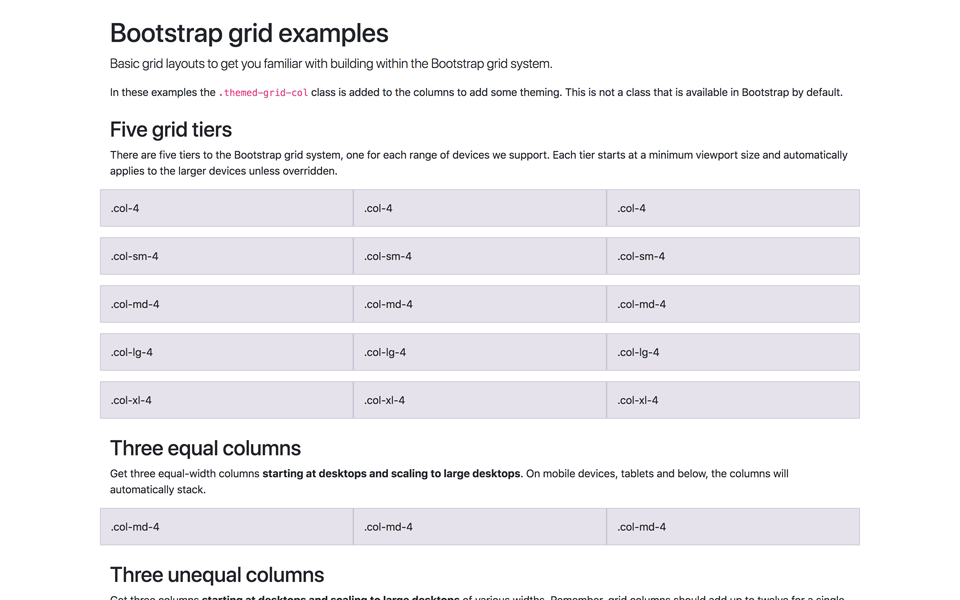Click the "Three equal columns" heading
Screen dimensions: 960x600
[205, 448]
